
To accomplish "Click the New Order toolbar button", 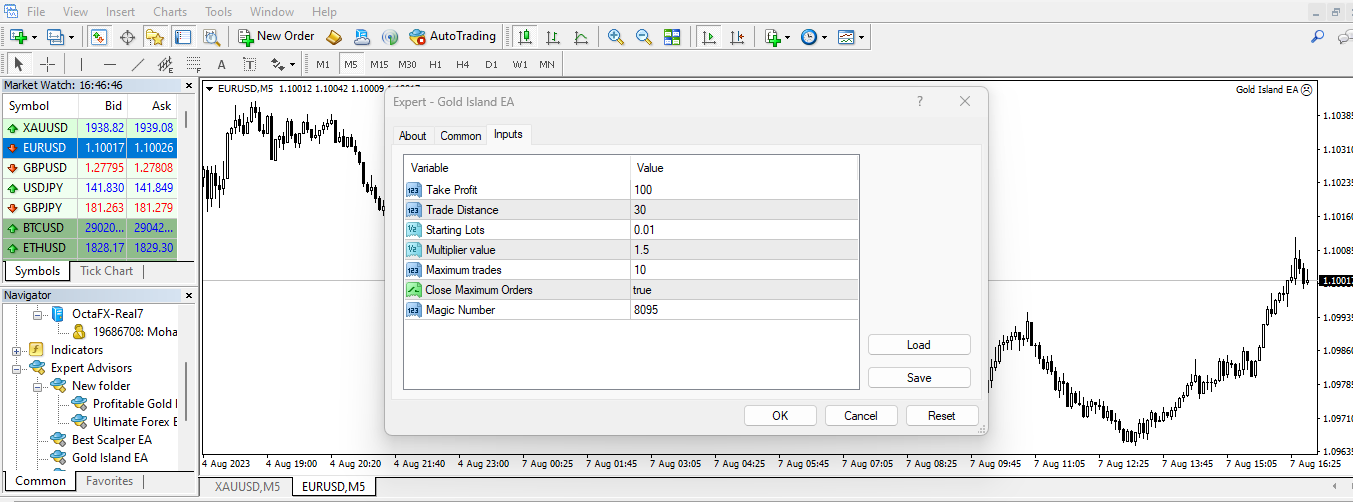I will tap(276, 37).
